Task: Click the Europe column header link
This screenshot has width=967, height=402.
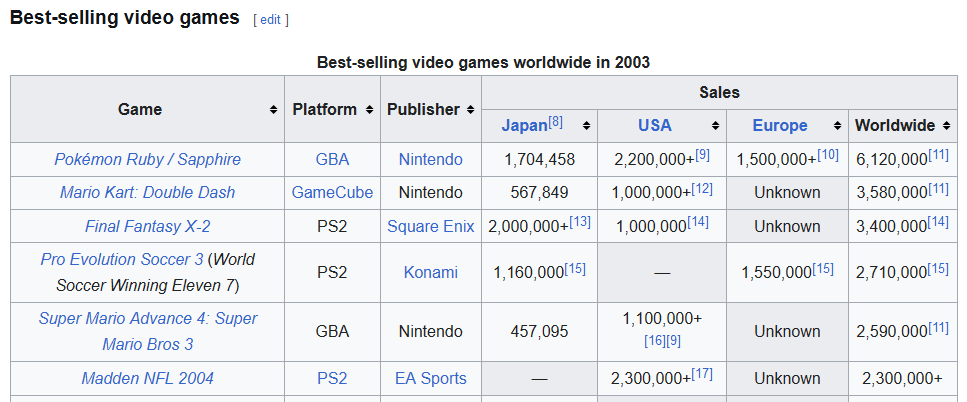Action: point(780,126)
